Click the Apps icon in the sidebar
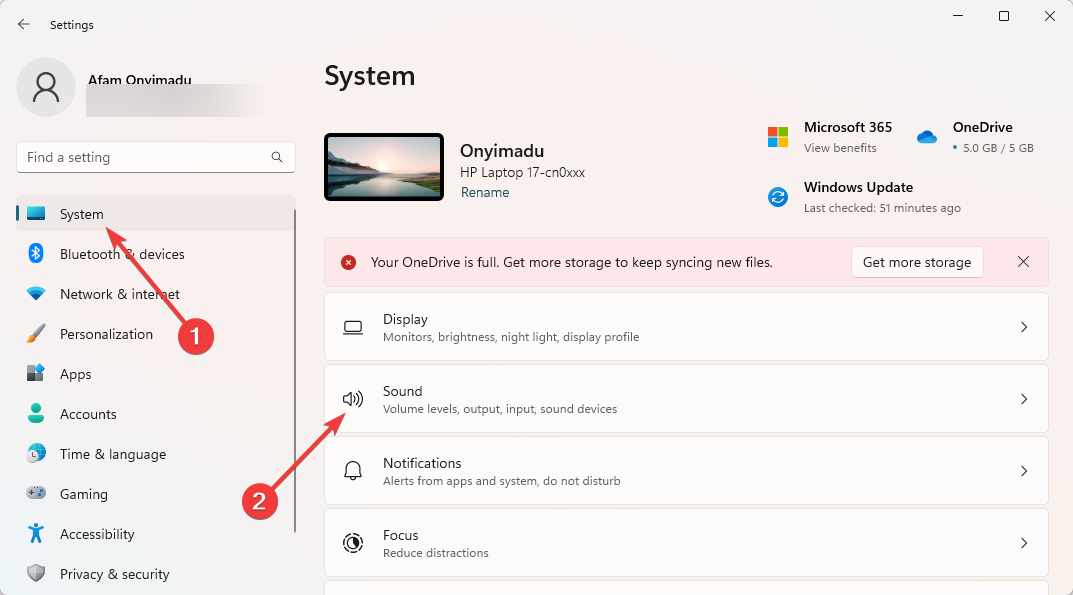 36,373
